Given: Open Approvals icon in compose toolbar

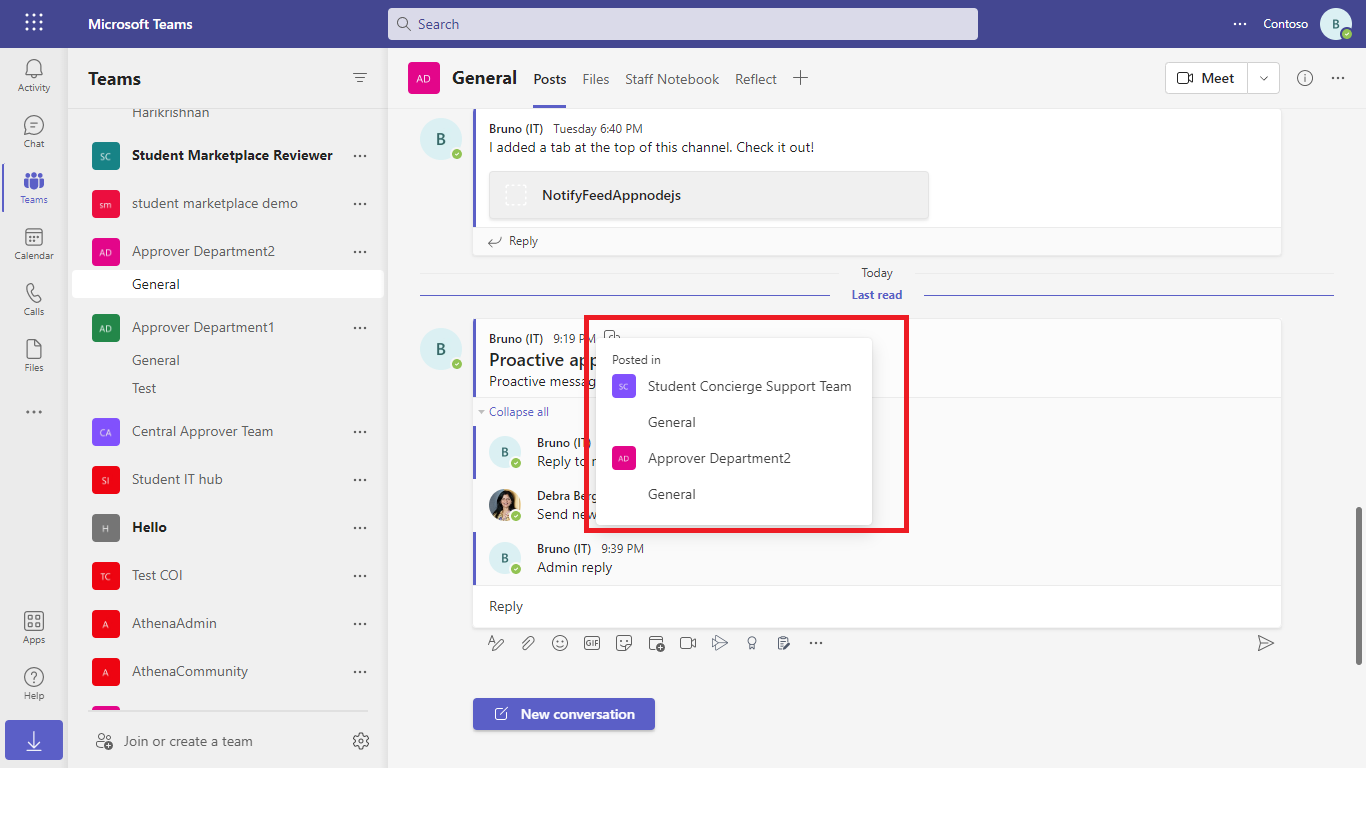Looking at the screenshot, I should [x=784, y=643].
